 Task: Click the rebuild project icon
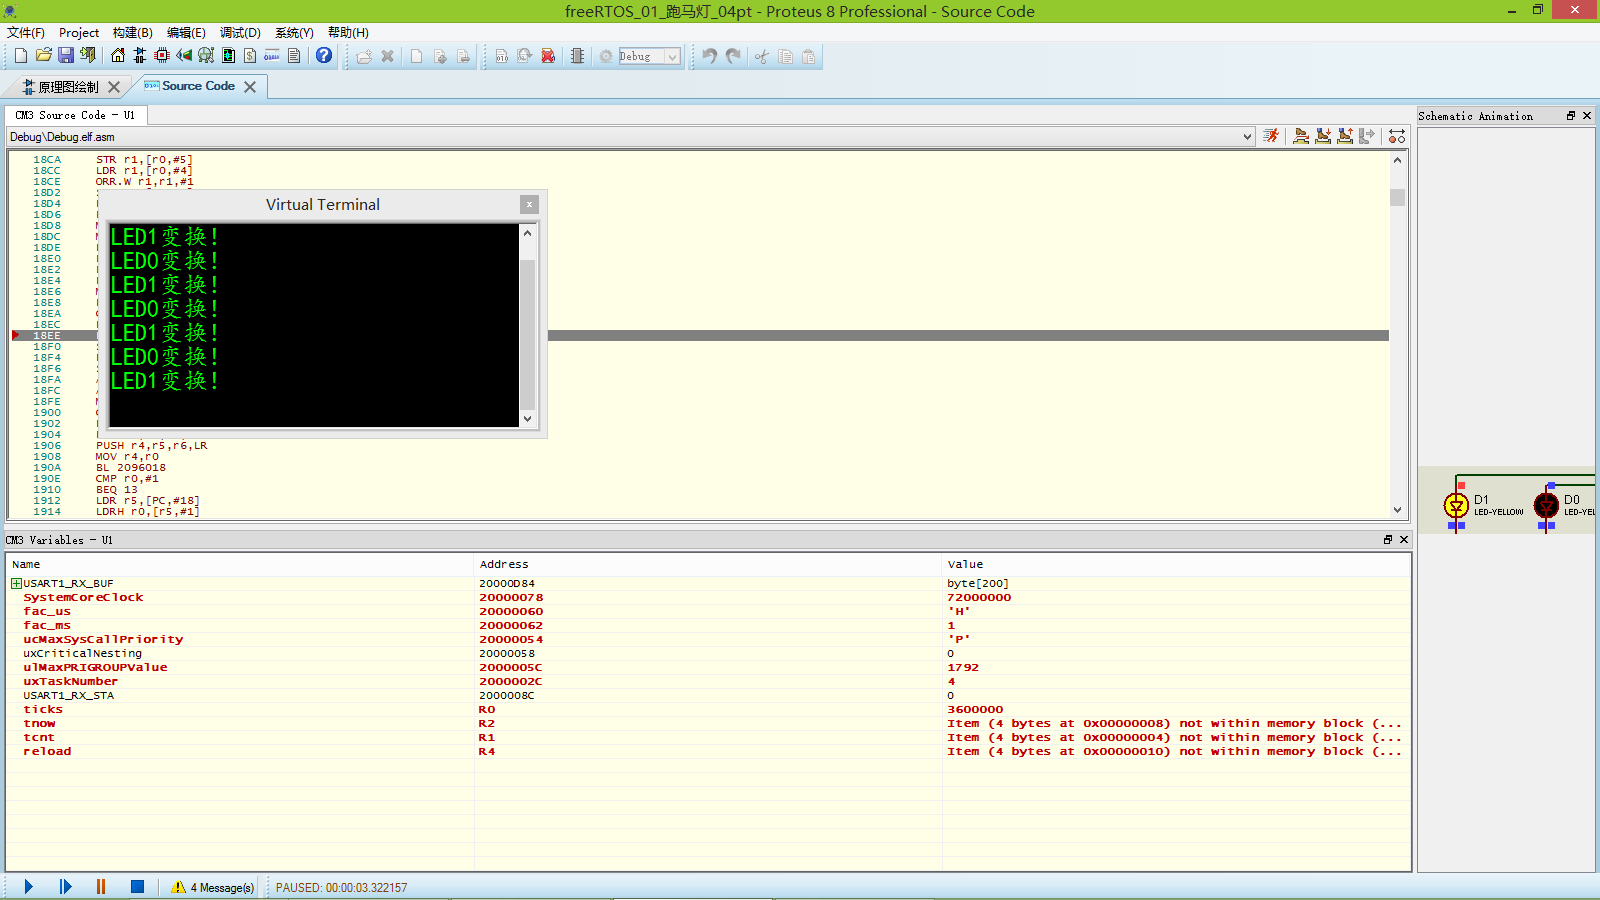click(525, 56)
